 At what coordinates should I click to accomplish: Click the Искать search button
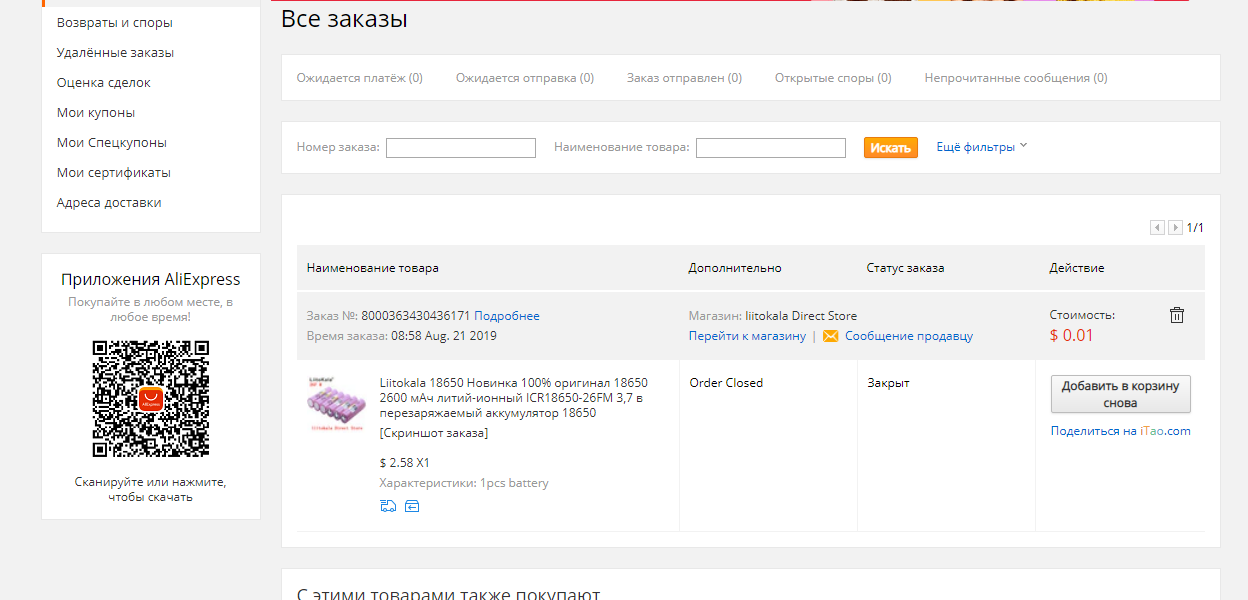point(891,148)
